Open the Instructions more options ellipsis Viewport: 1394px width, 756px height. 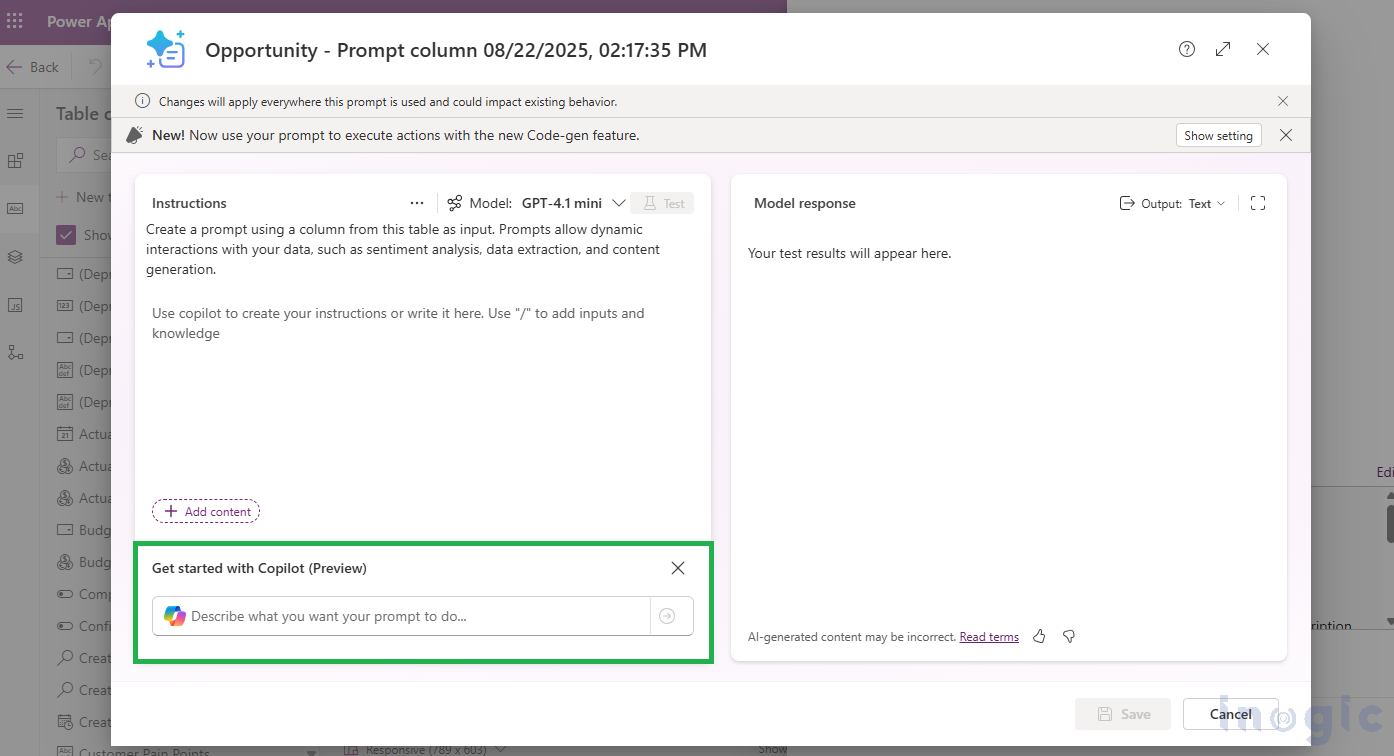(417, 203)
